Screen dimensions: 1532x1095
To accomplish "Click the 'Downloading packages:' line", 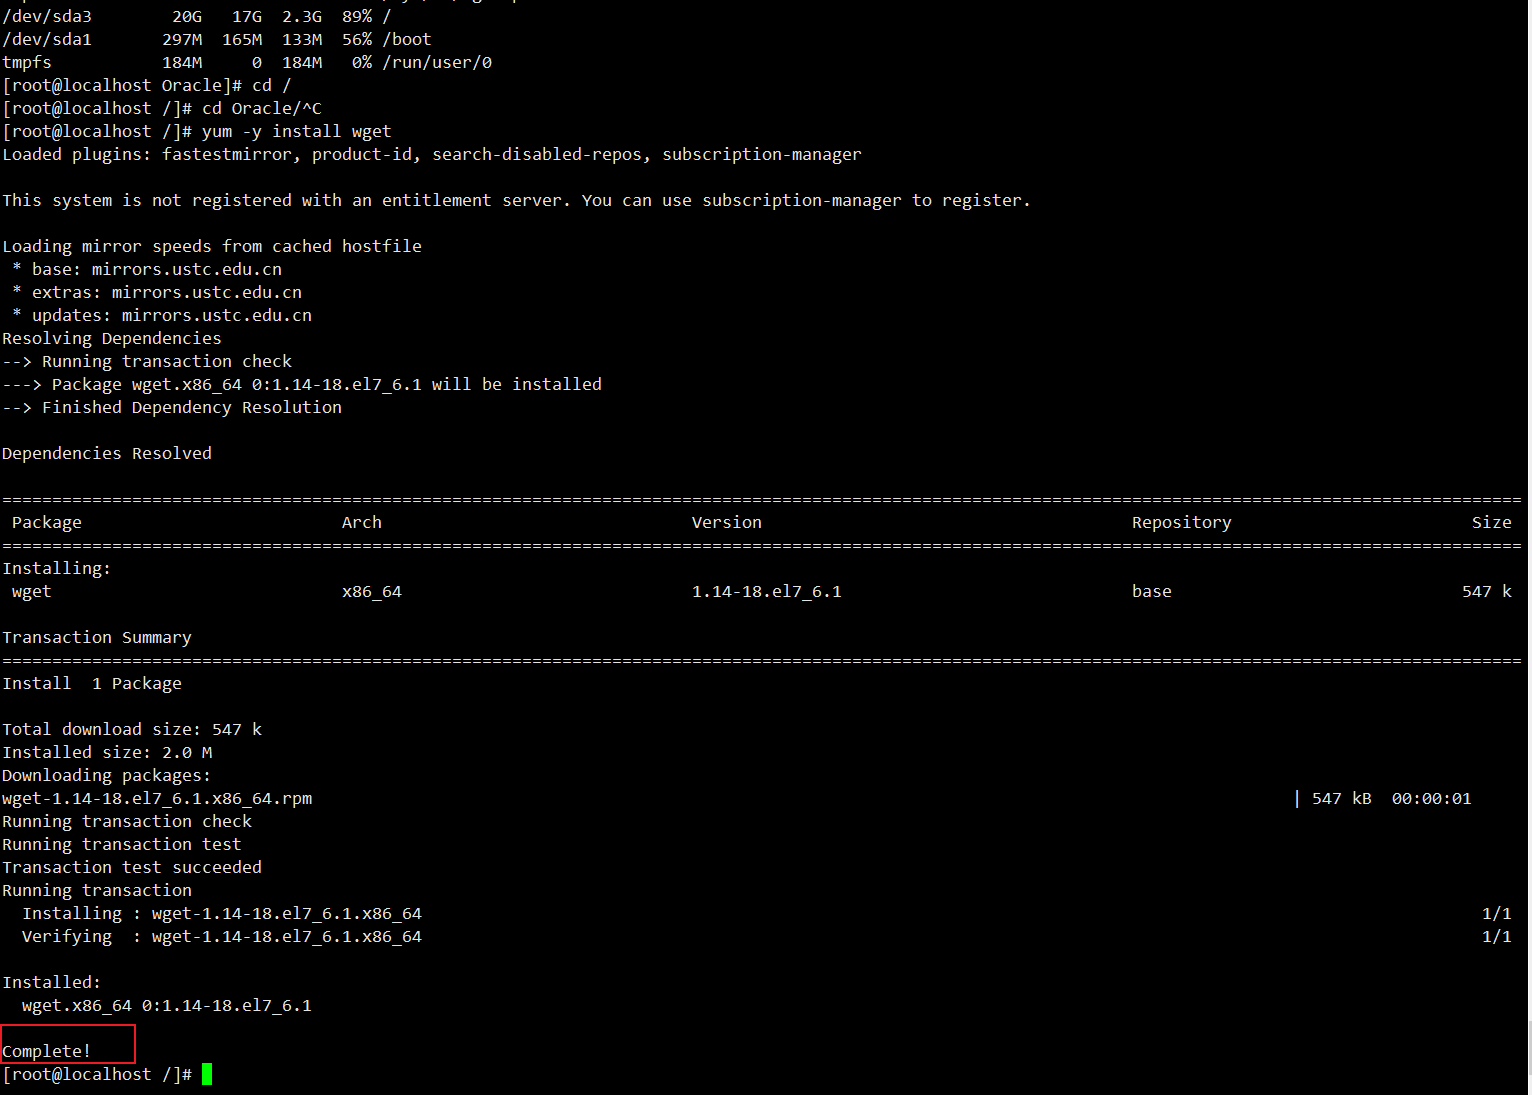I will (x=107, y=775).
